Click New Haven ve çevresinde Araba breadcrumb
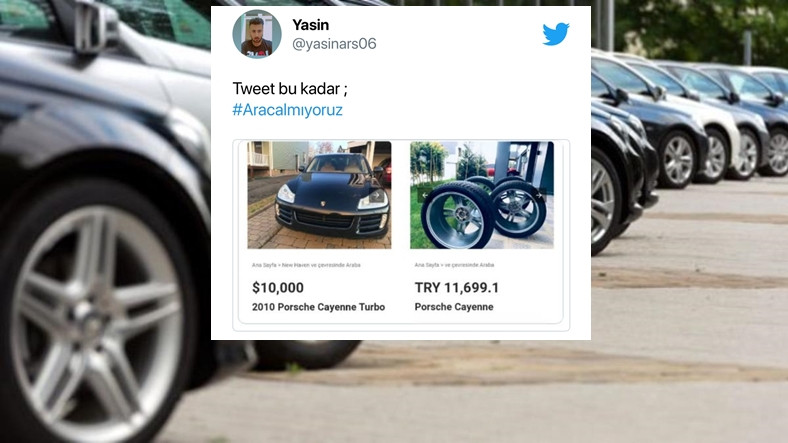The width and height of the screenshot is (788, 443). point(321,265)
